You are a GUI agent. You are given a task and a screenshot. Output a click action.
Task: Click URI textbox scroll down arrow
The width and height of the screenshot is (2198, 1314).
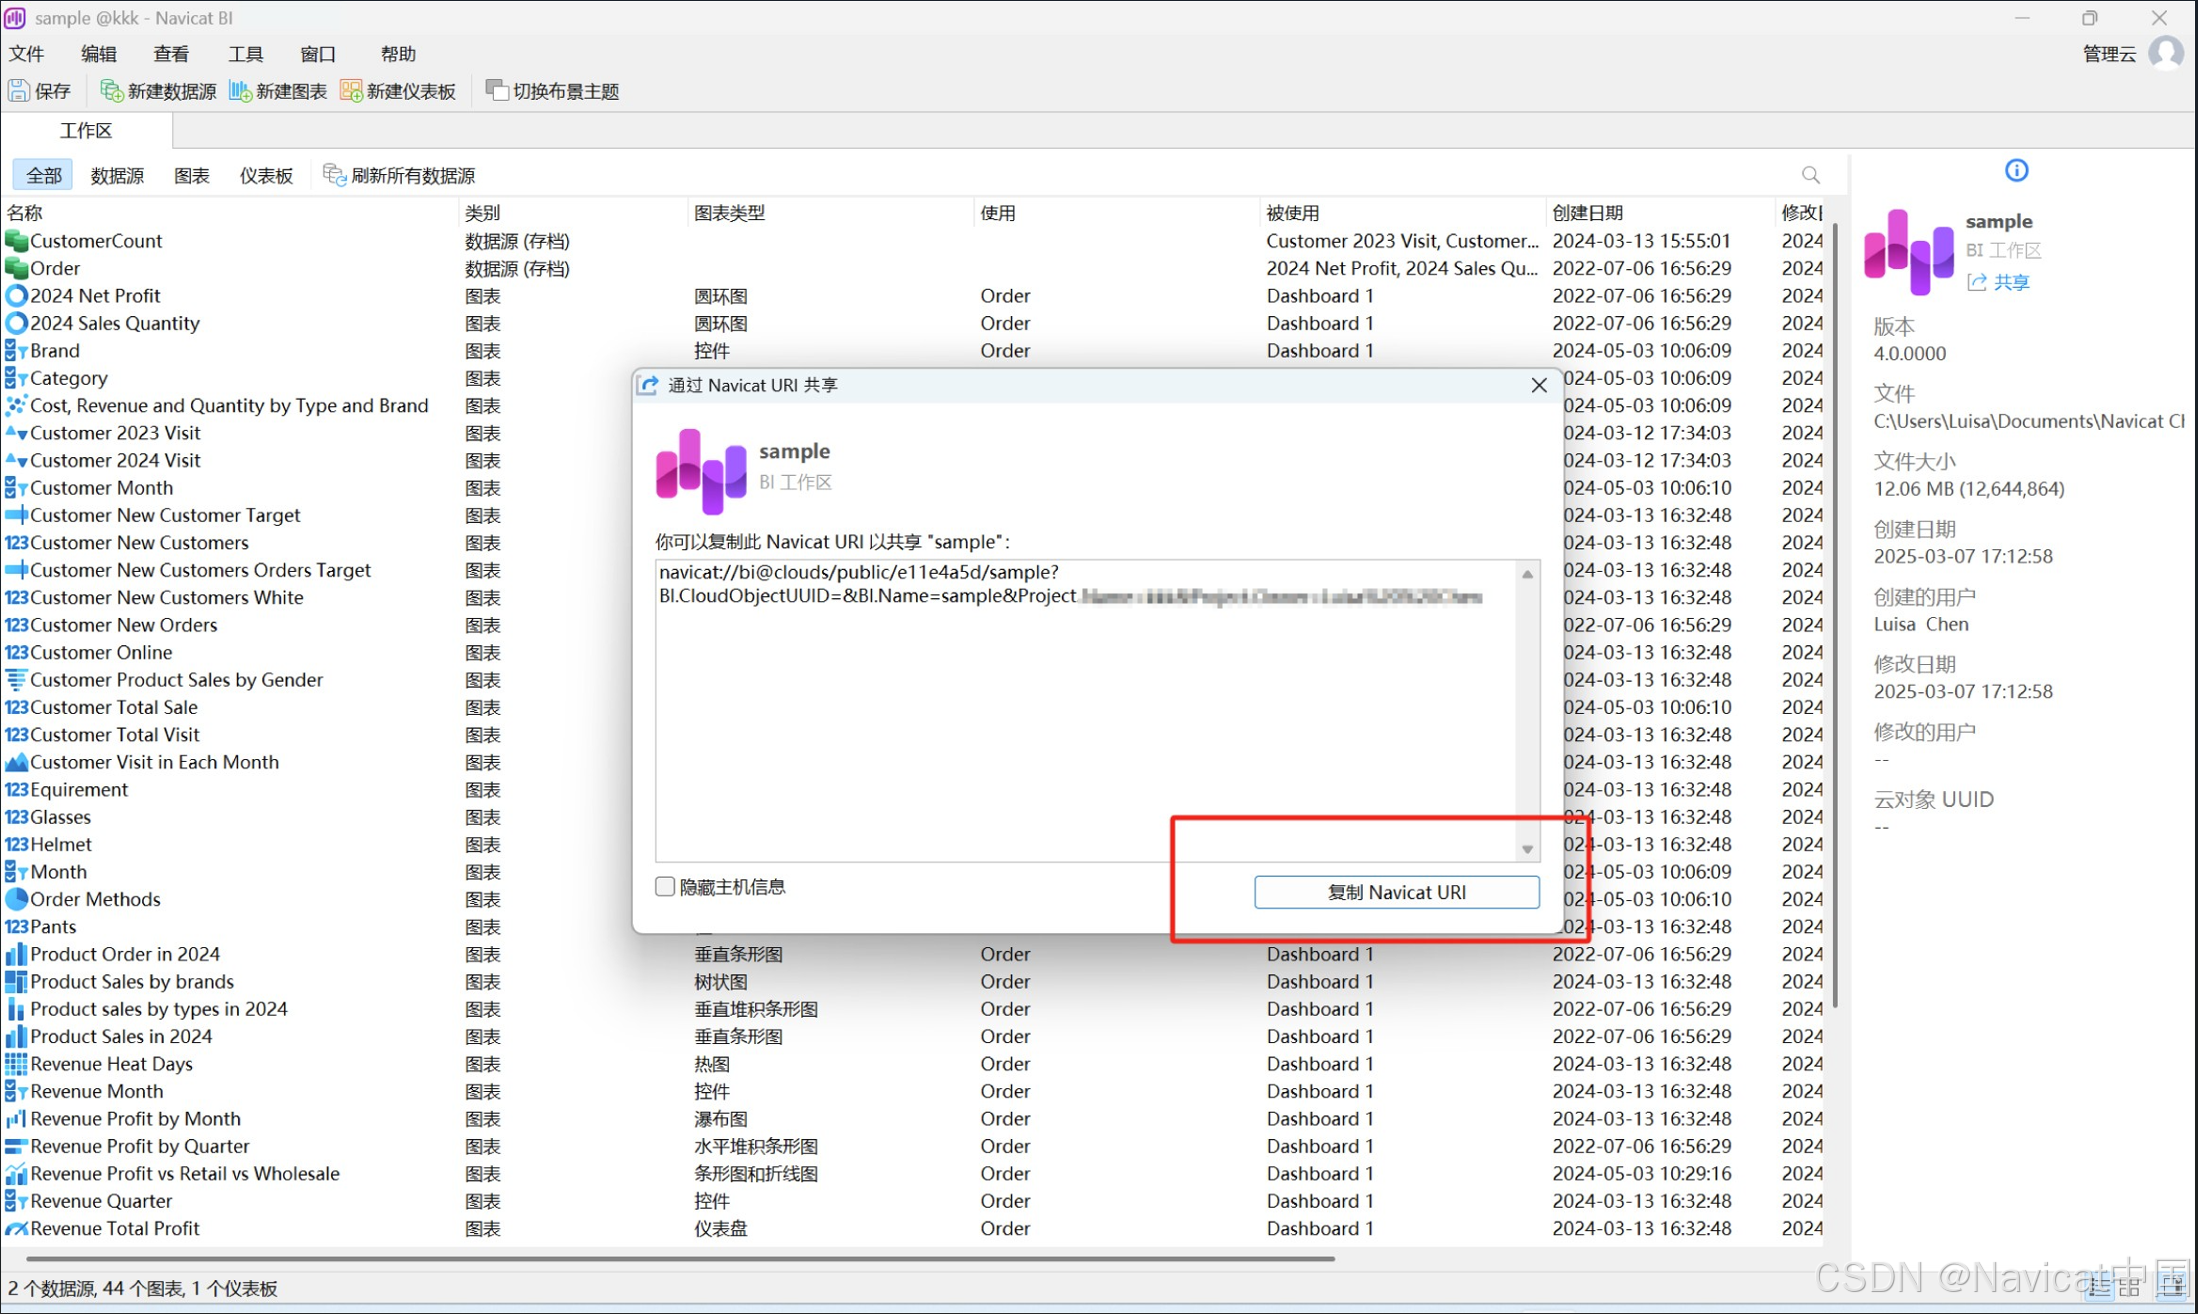[1527, 849]
